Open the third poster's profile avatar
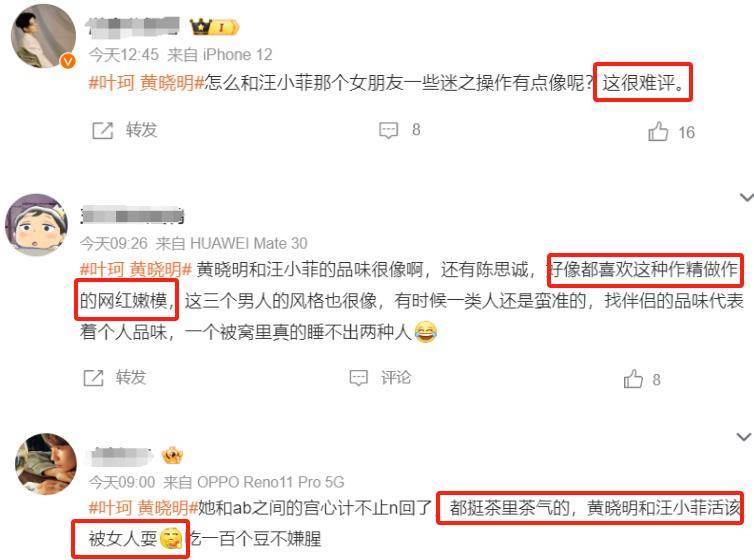754x560 pixels. click(x=46, y=464)
